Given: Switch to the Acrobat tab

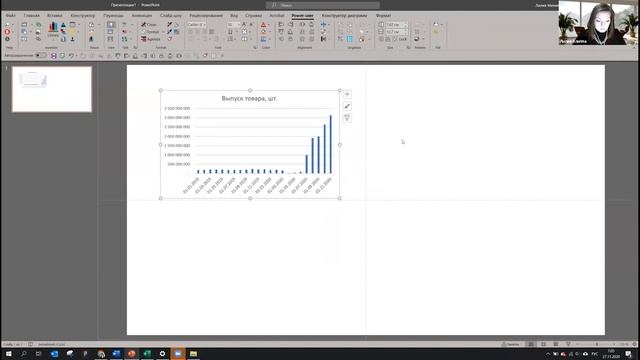Looking at the screenshot, I should coord(277,16).
